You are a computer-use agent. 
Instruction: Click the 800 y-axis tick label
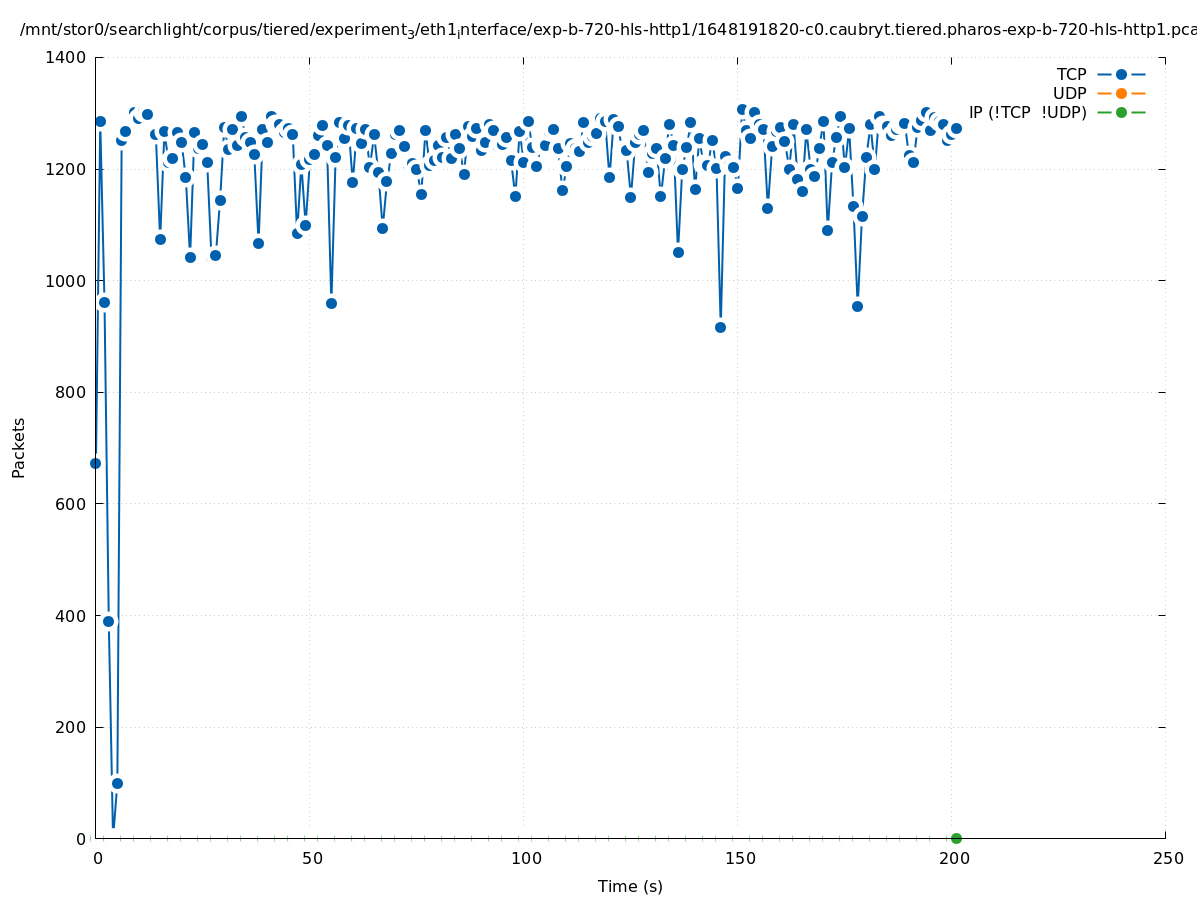point(70,393)
